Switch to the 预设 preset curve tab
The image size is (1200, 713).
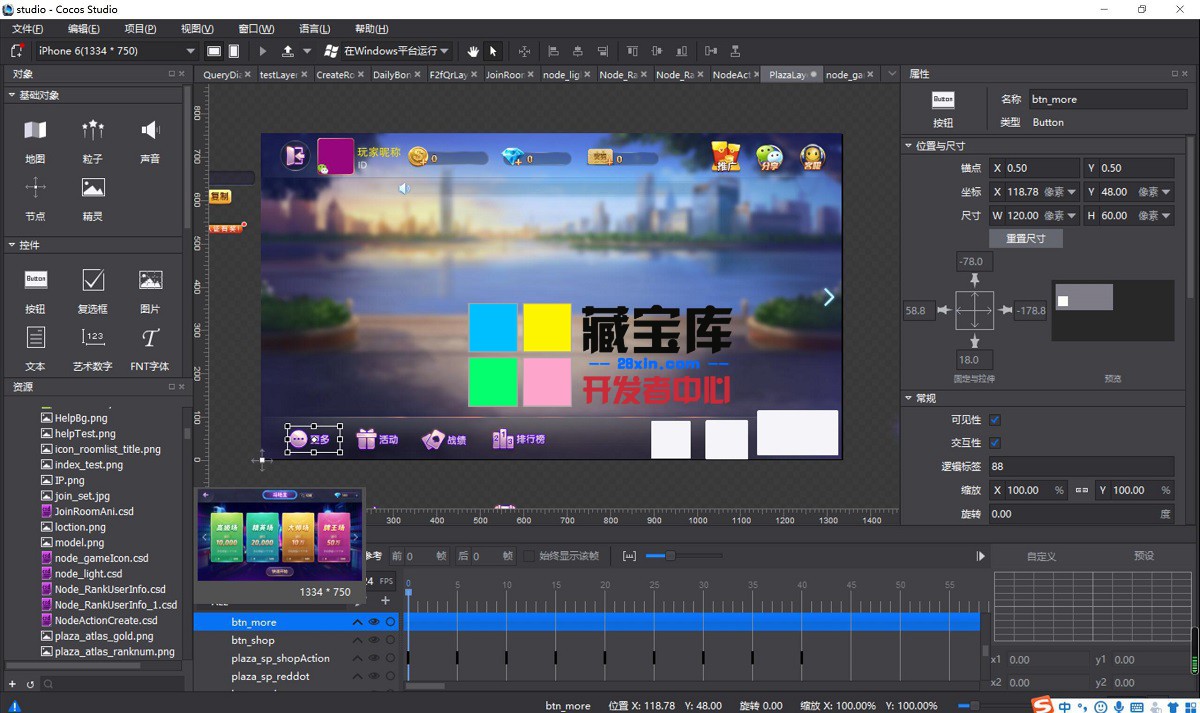[x=1143, y=556]
